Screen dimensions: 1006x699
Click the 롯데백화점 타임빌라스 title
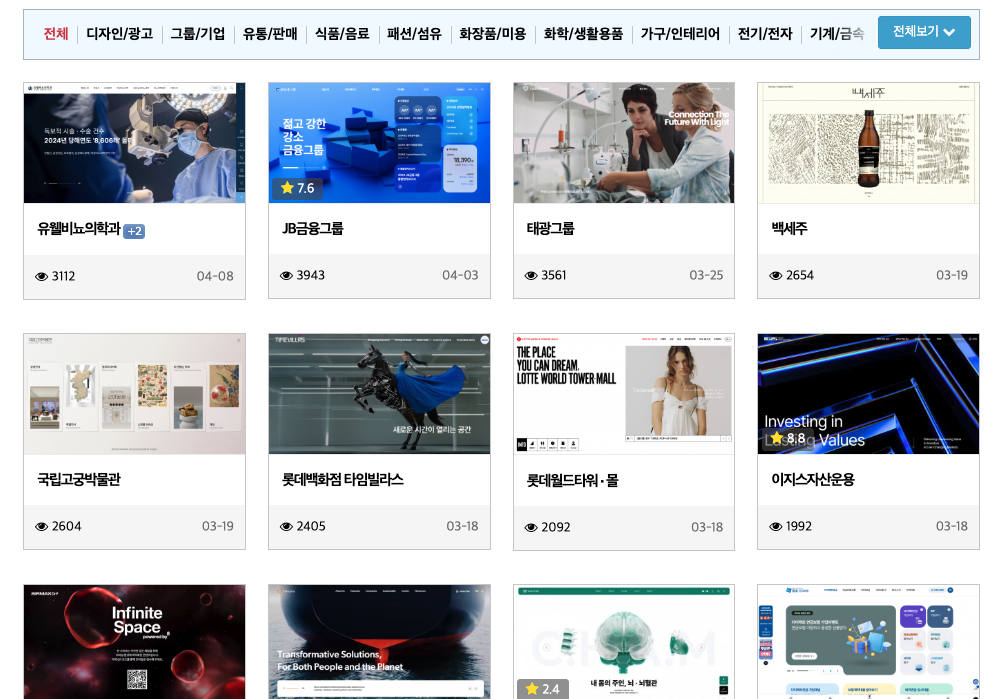343,479
